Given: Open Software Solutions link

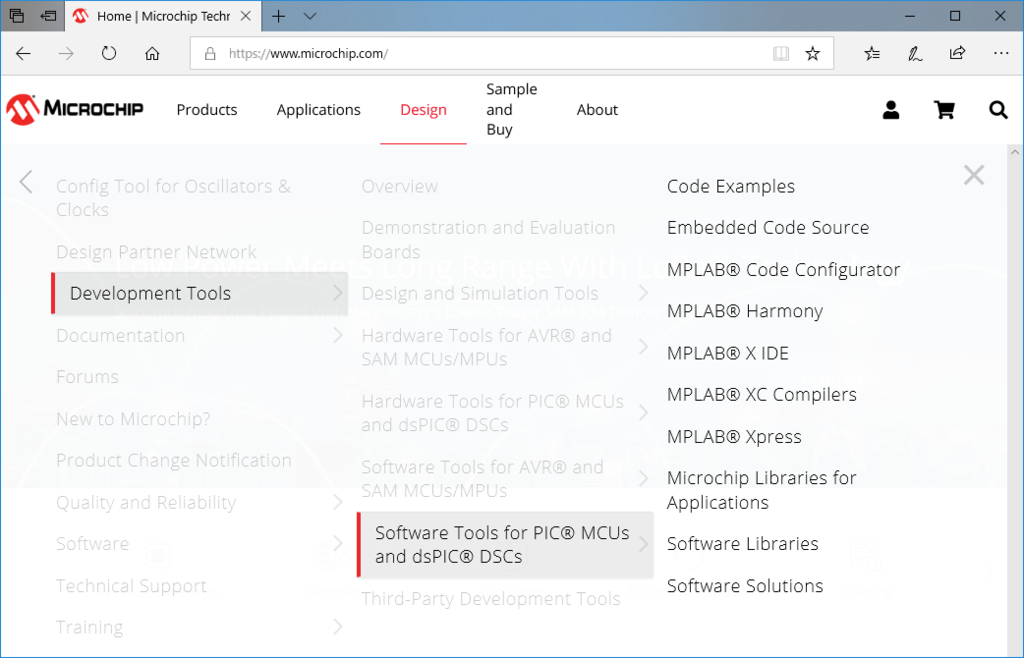Looking at the screenshot, I should tap(745, 586).
